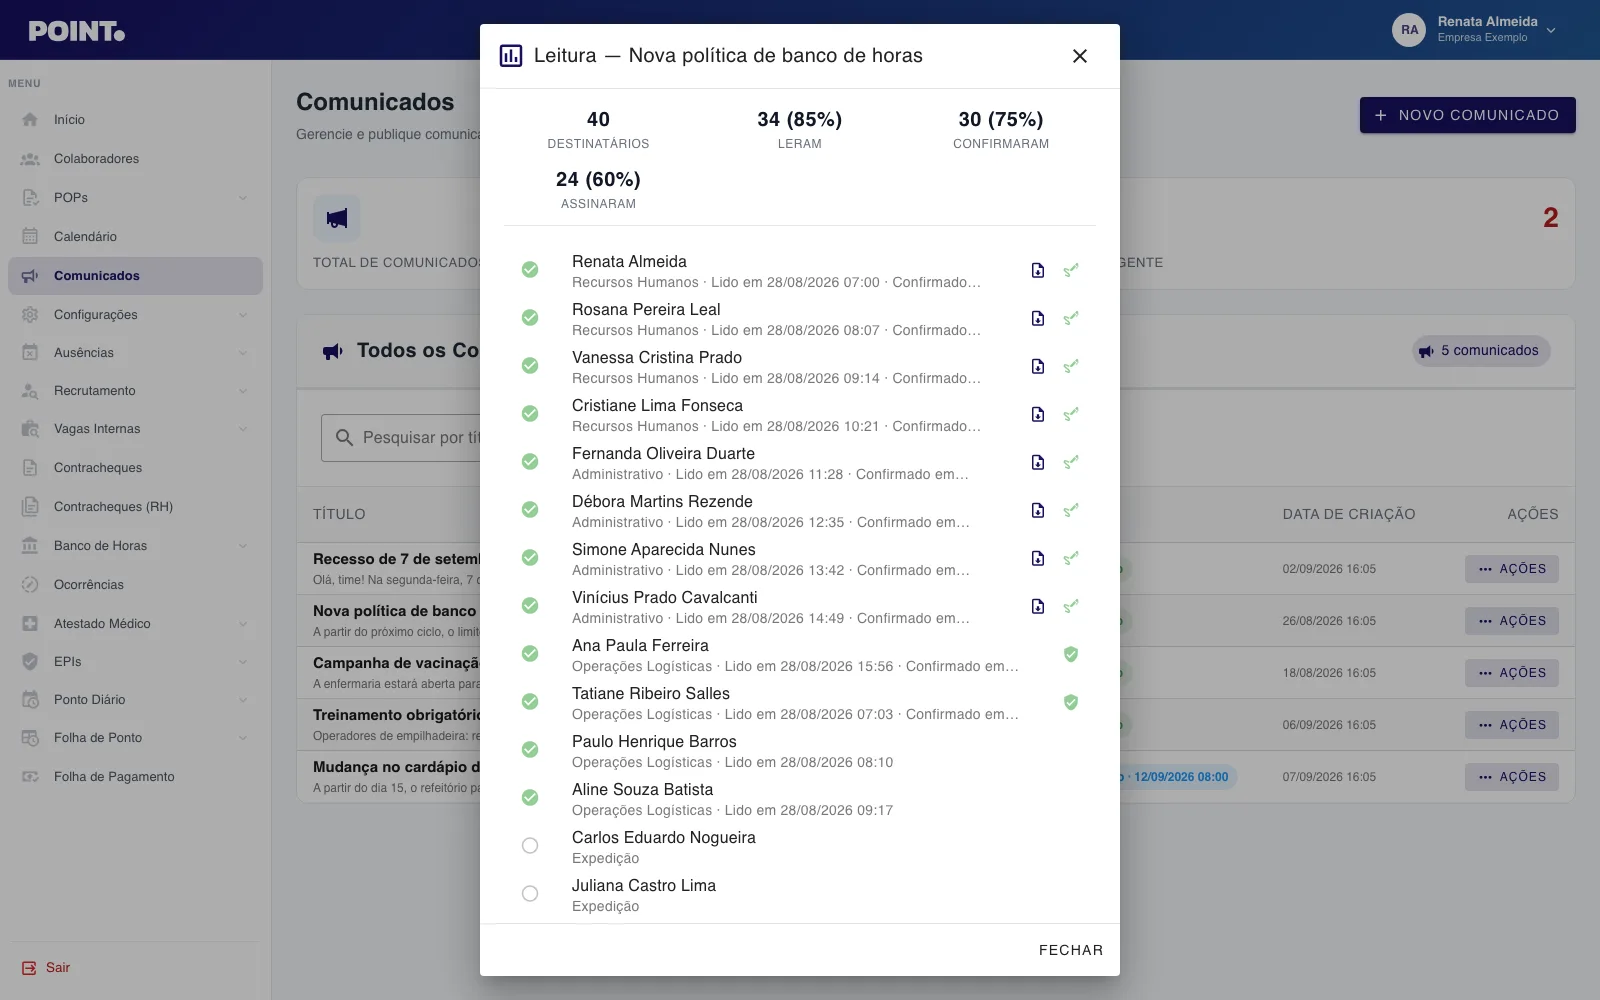The image size is (1600, 1000).
Task: Open signature icon for Vanessa Cristina Prado
Action: (x=1071, y=366)
